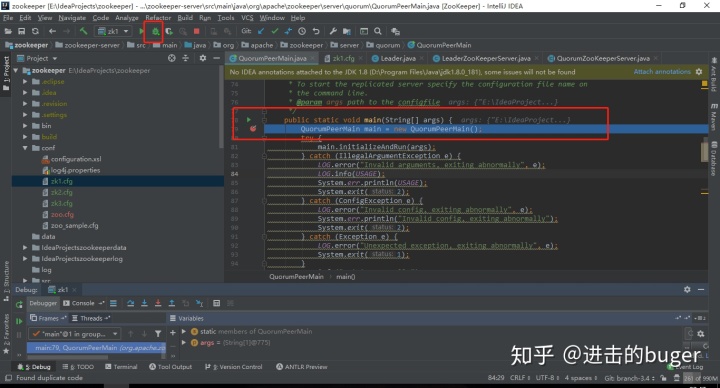The image size is (720, 388).
Task: Expand the IdeaProjectszookeeperdata folder
Action: tap(25, 247)
